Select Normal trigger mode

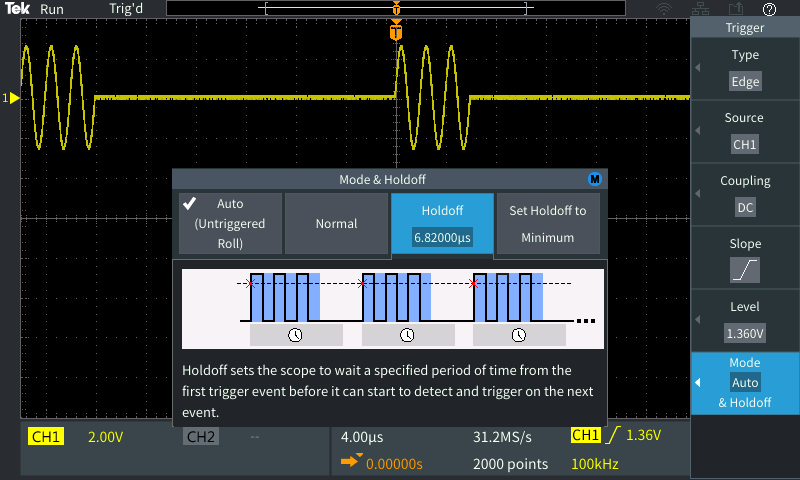336,223
